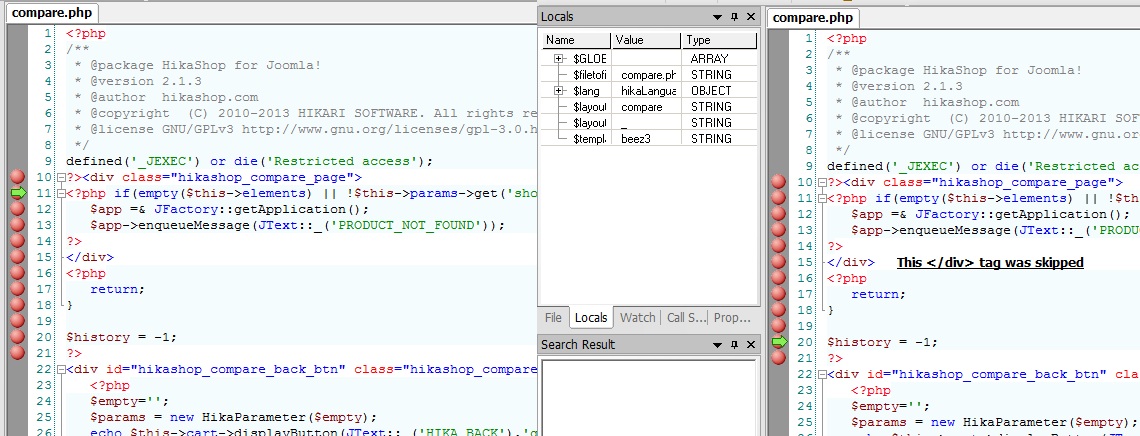Close the Search Result panel
The width and height of the screenshot is (1140, 436).
click(750, 345)
